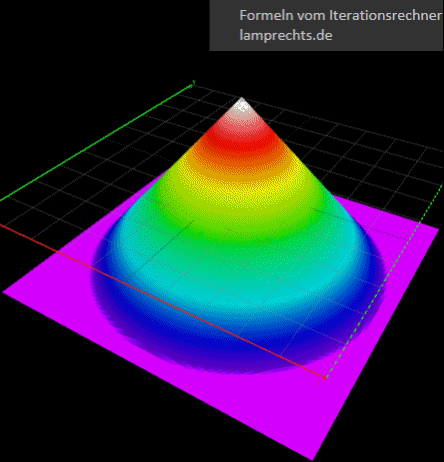Click the solid green axis line

pos(97,143)
